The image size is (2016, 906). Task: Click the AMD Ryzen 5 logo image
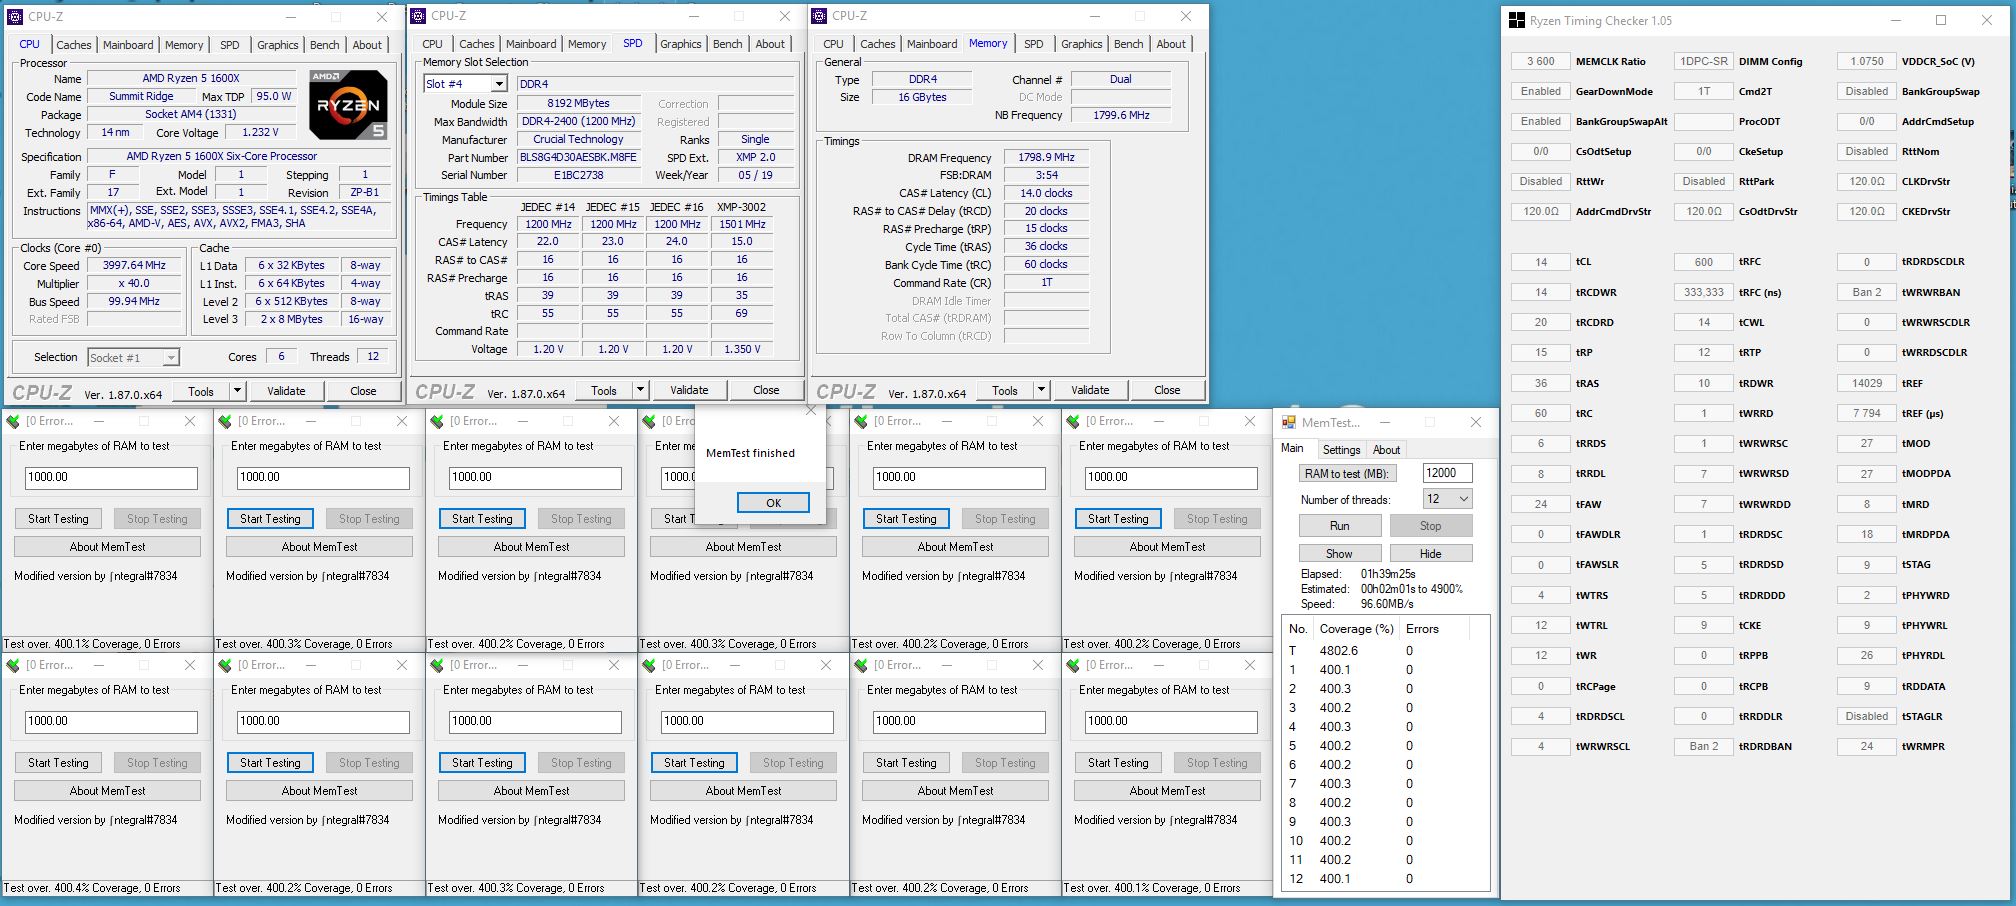(348, 104)
